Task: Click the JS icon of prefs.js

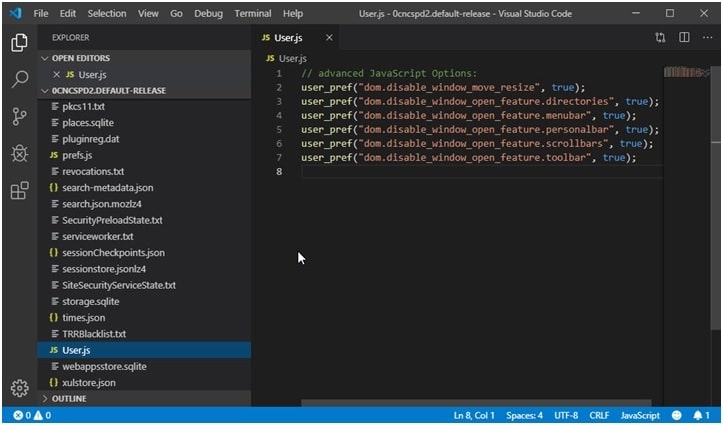Action: click(x=54, y=155)
